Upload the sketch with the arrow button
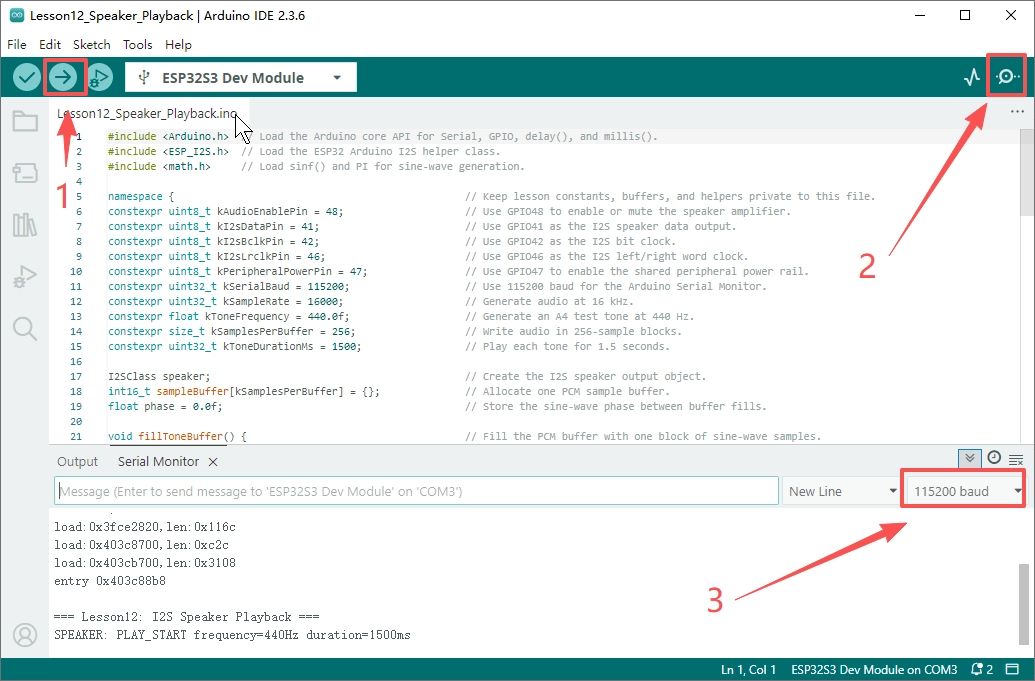1035x681 pixels. click(x=63, y=77)
